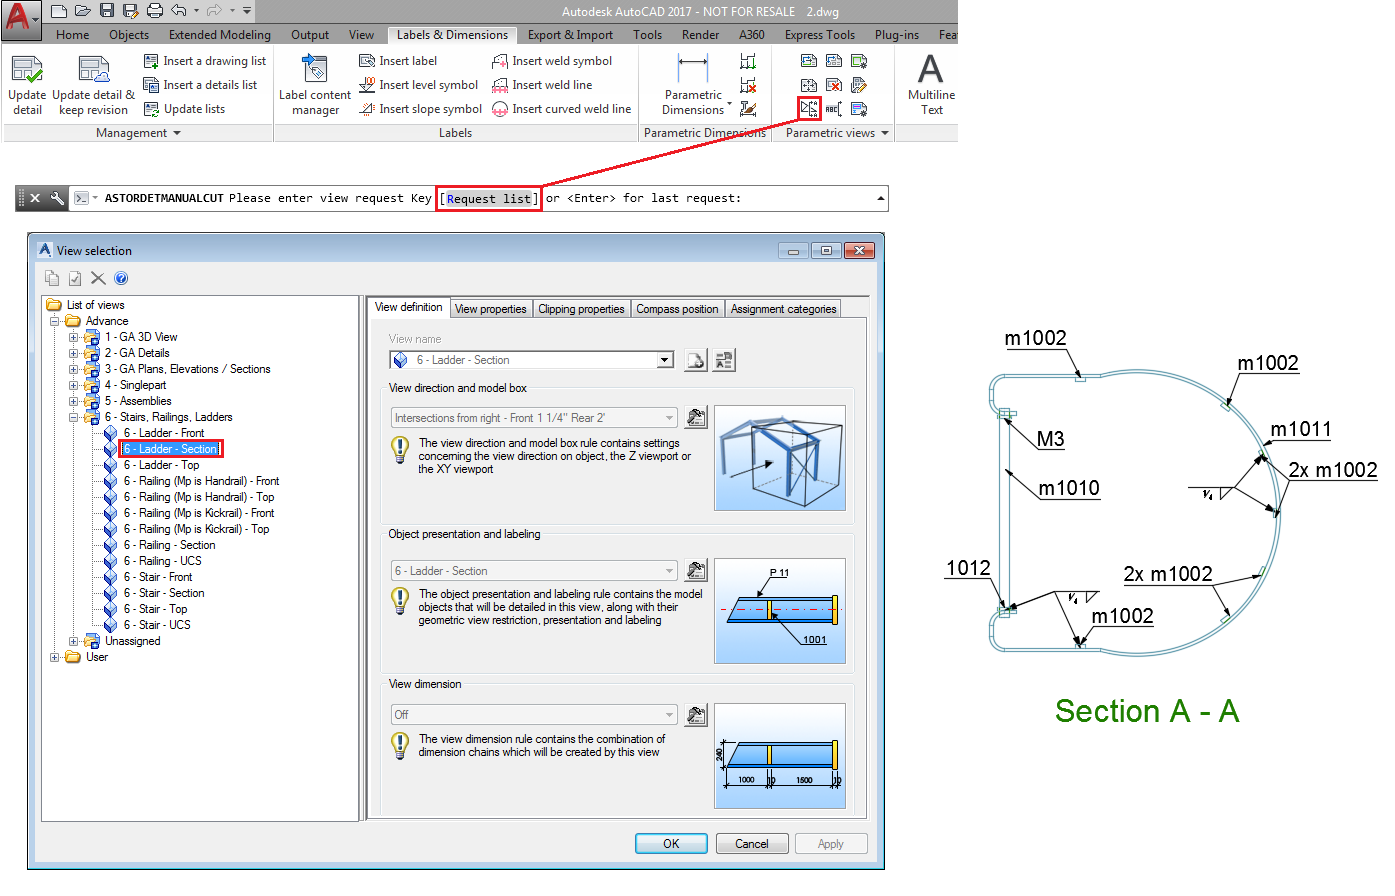Open the view direction rule dropdown
The width and height of the screenshot is (1395, 896).
(669, 417)
